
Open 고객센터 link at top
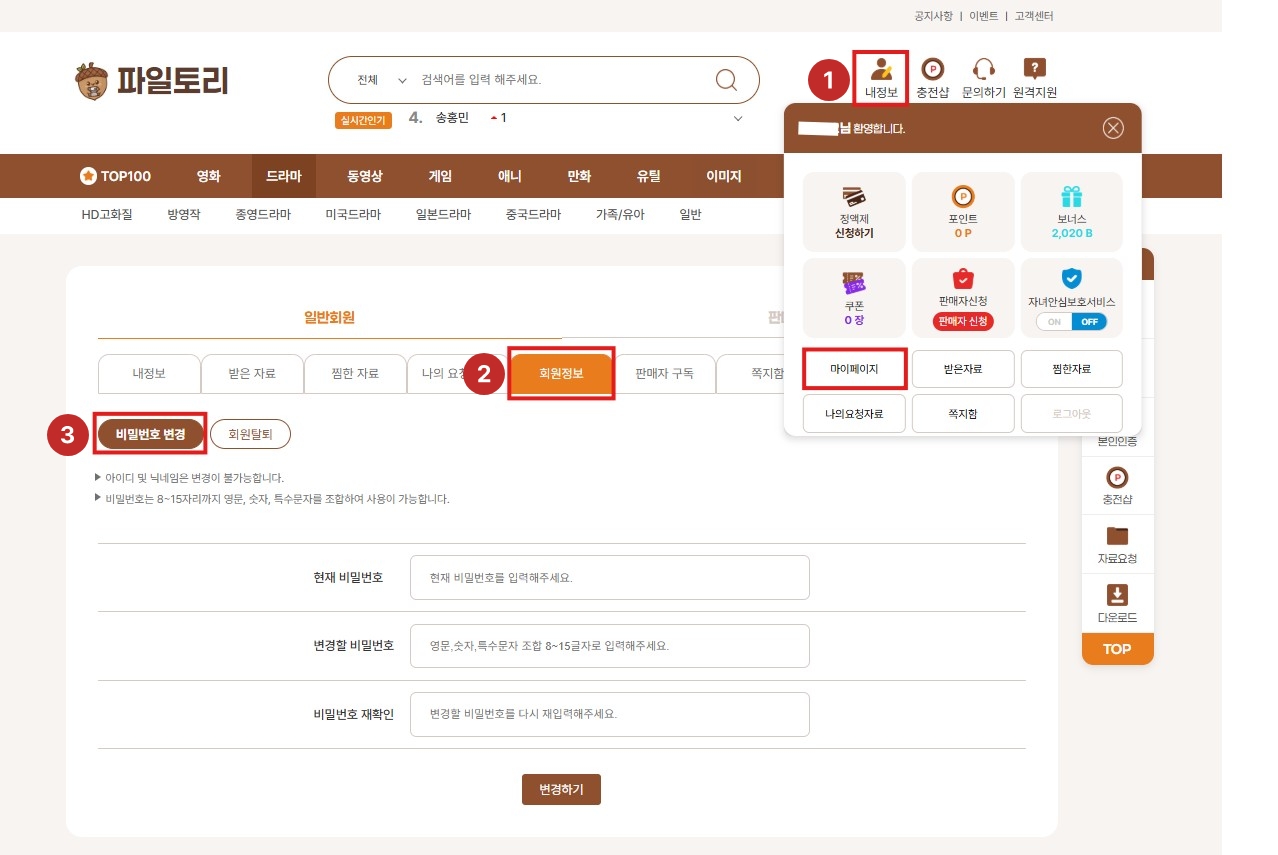coord(1034,16)
